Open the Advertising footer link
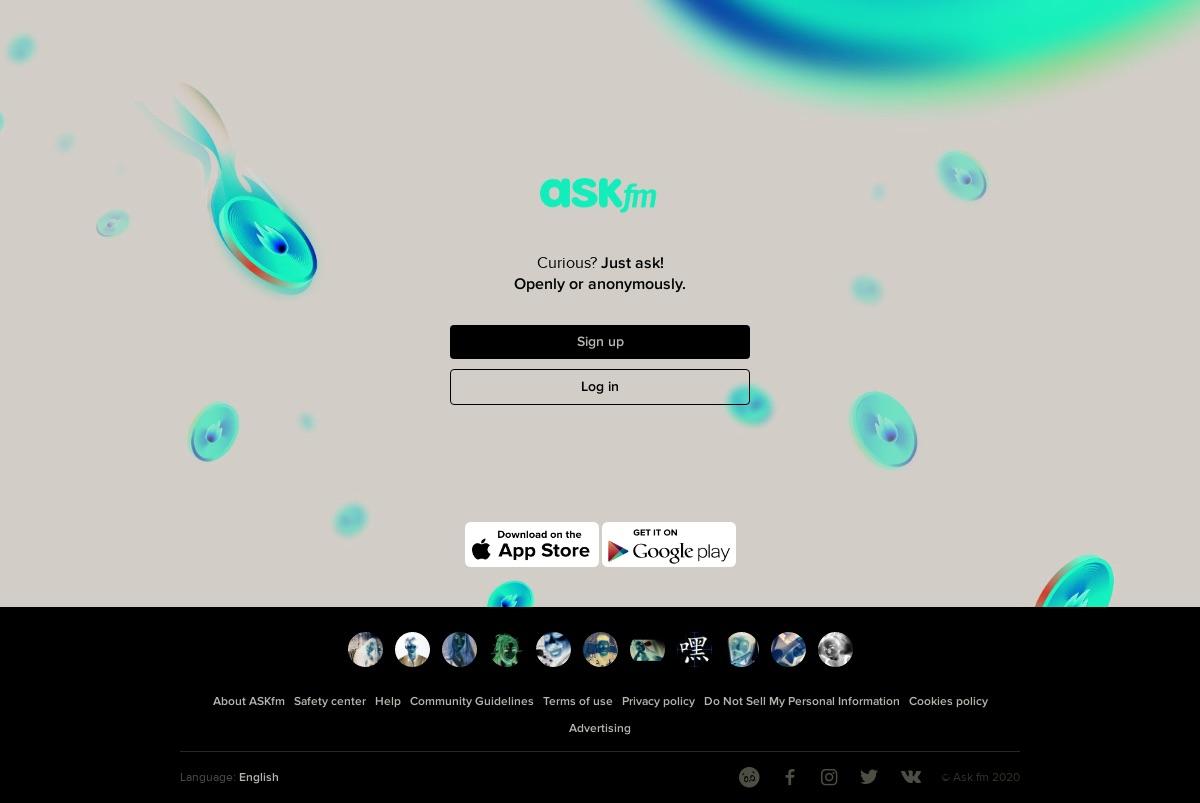The height and width of the screenshot is (803, 1200). [x=600, y=728]
